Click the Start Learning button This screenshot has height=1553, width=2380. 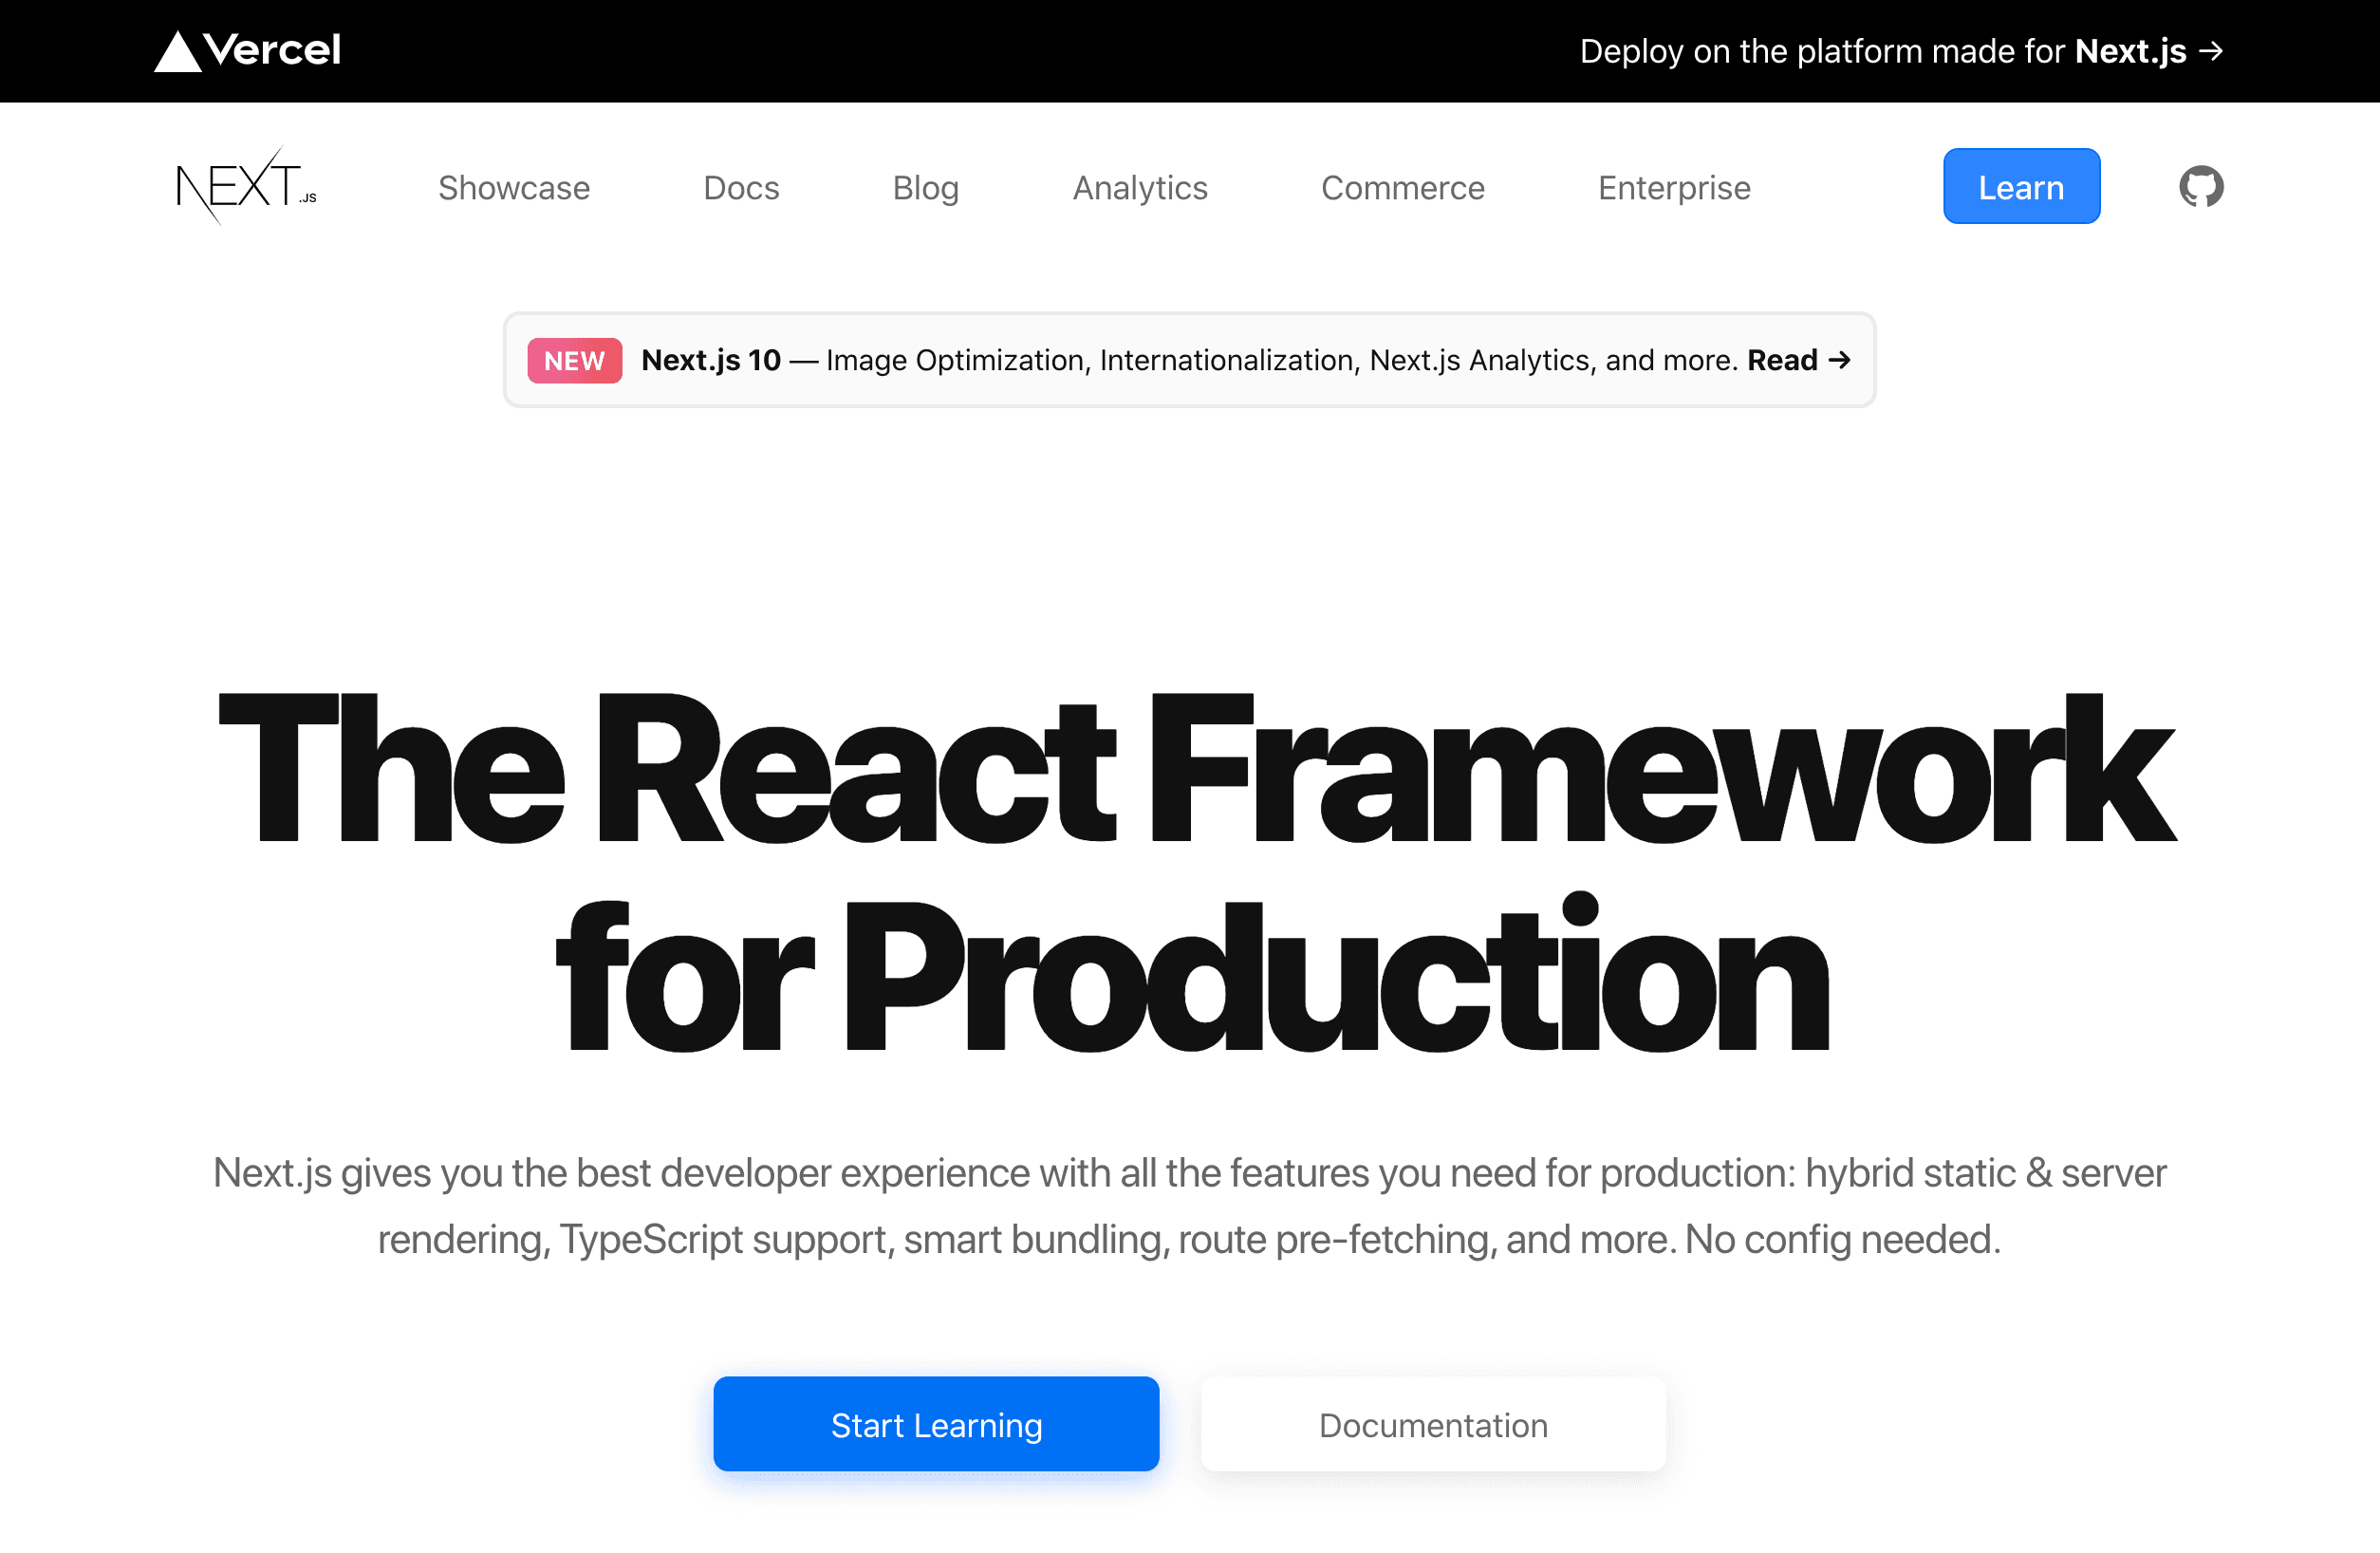pos(936,1424)
